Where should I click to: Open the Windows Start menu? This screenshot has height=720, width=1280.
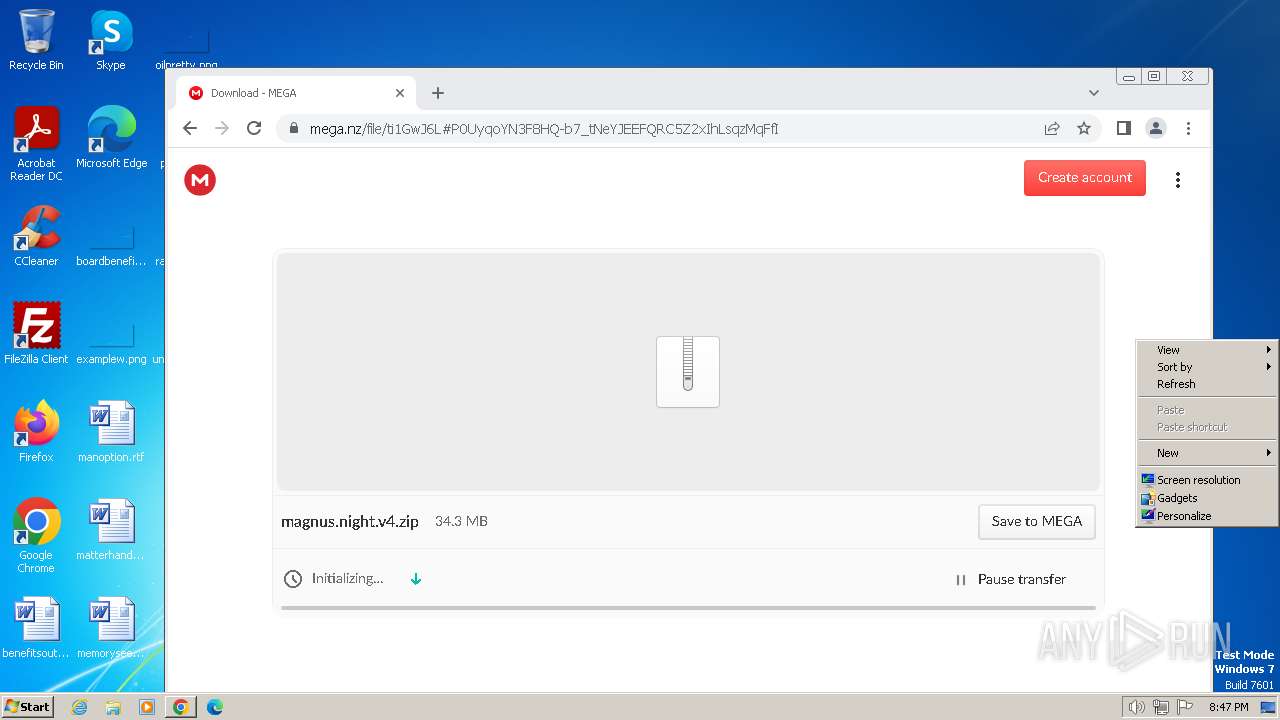[28, 707]
